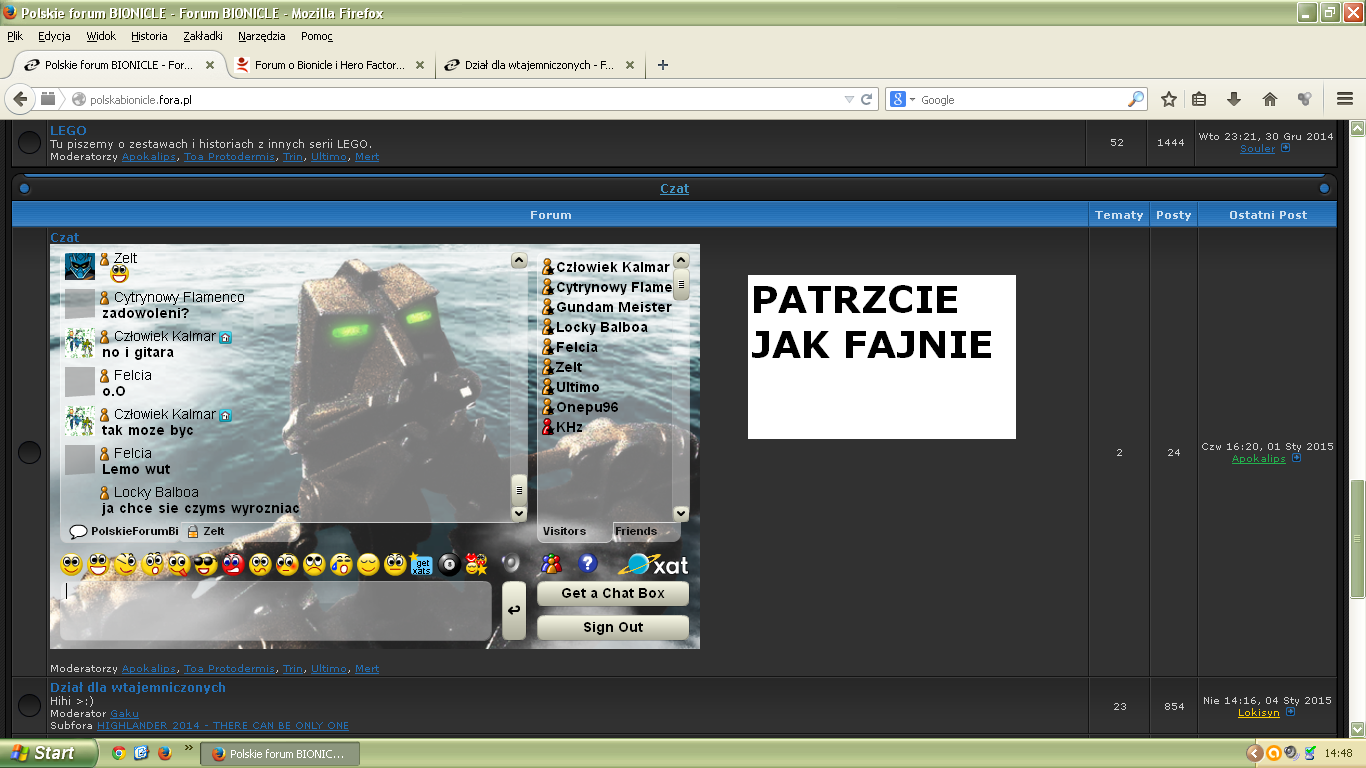Open xat help question mark icon

point(588,563)
